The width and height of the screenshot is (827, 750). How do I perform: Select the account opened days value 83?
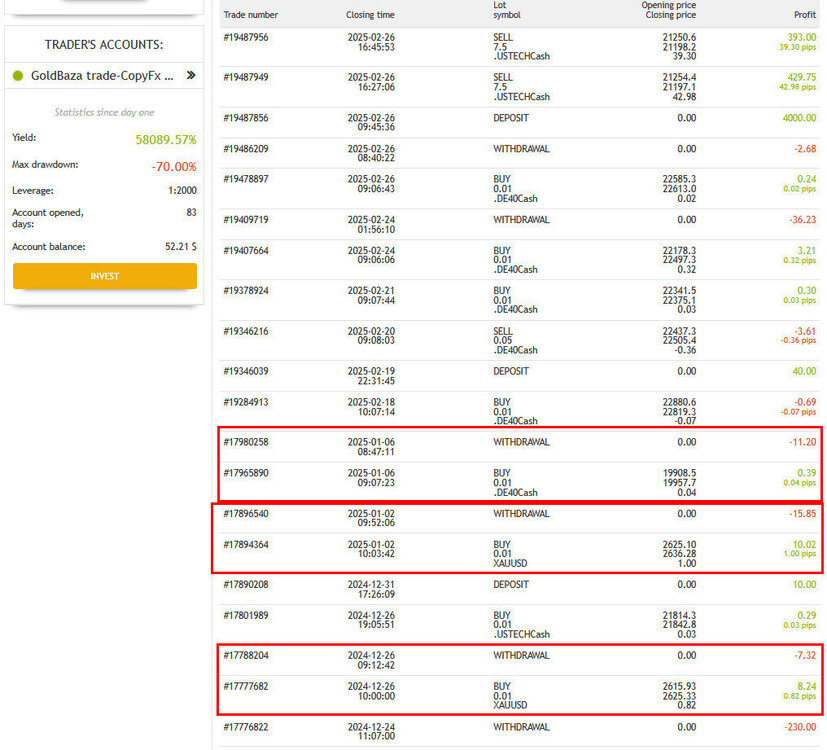(x=191, y=212)
